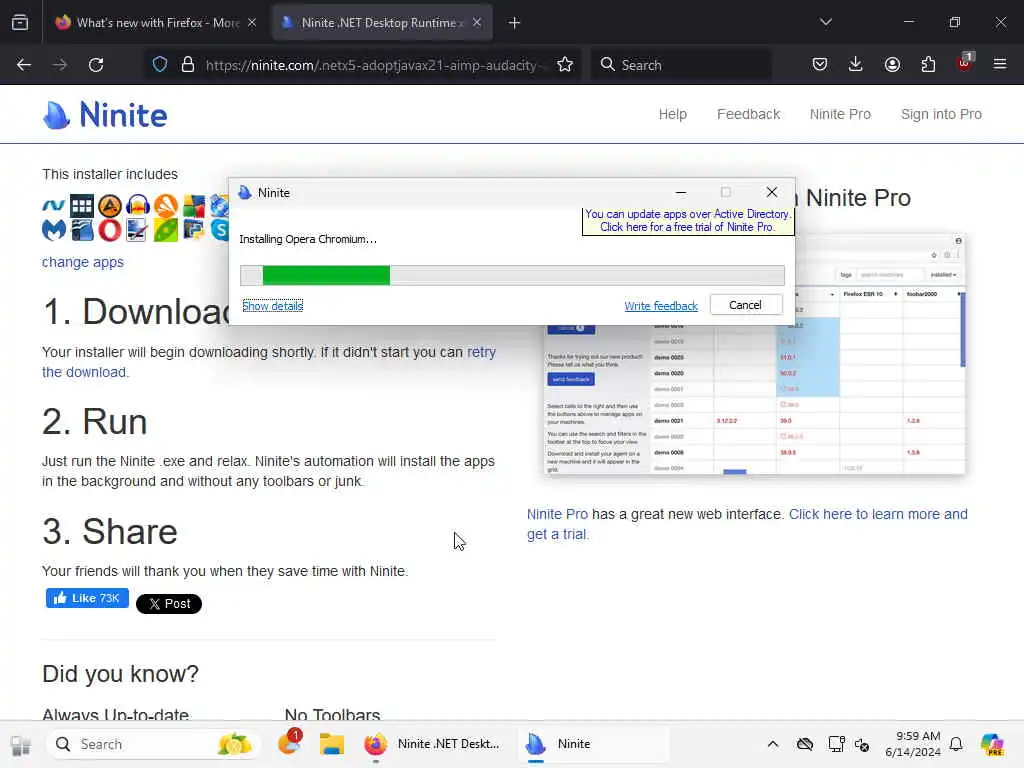View site security padlock info
1024x768 pixels.
coord(188,65)
